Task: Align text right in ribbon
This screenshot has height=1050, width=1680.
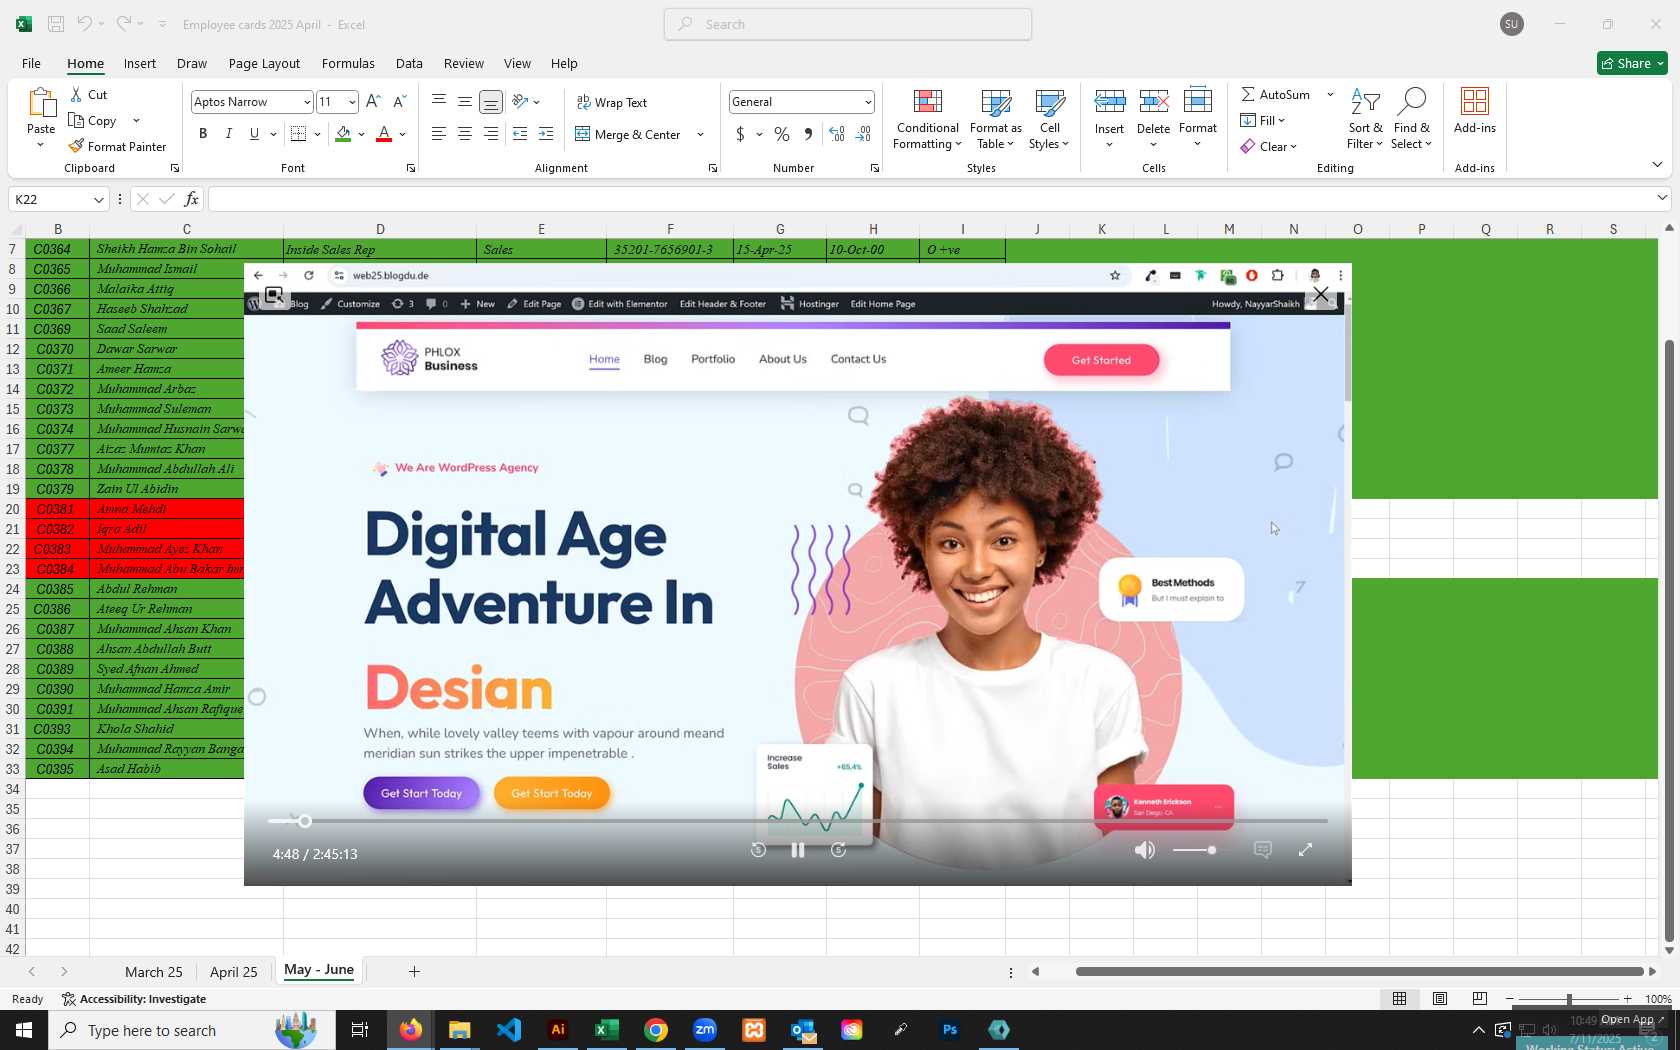Action: pos(491,134)
